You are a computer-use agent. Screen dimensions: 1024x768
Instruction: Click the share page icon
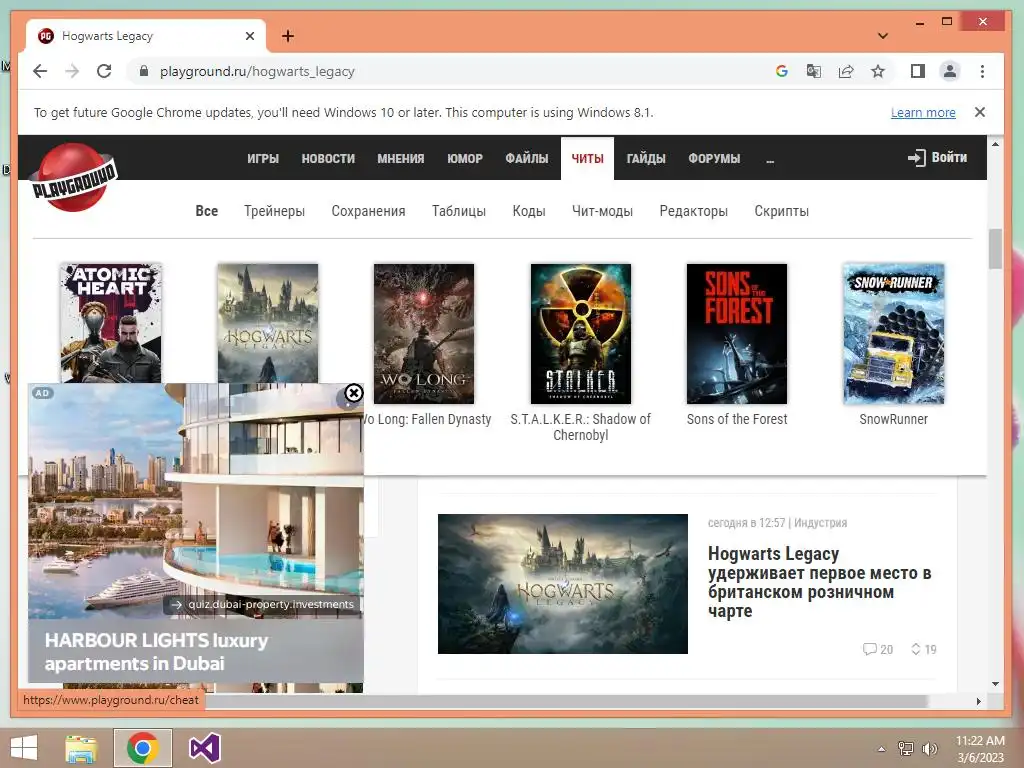pos(846,71)
